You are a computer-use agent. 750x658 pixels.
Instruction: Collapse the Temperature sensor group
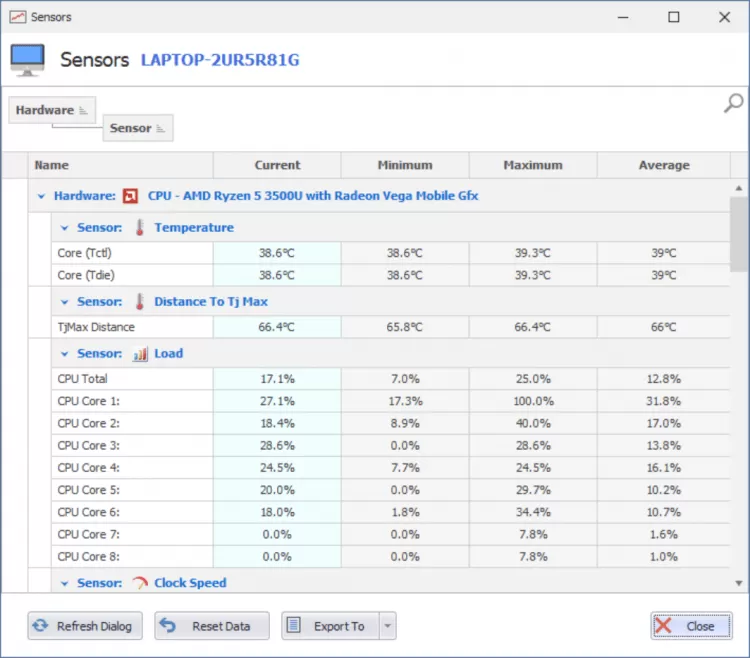point(65,228)
